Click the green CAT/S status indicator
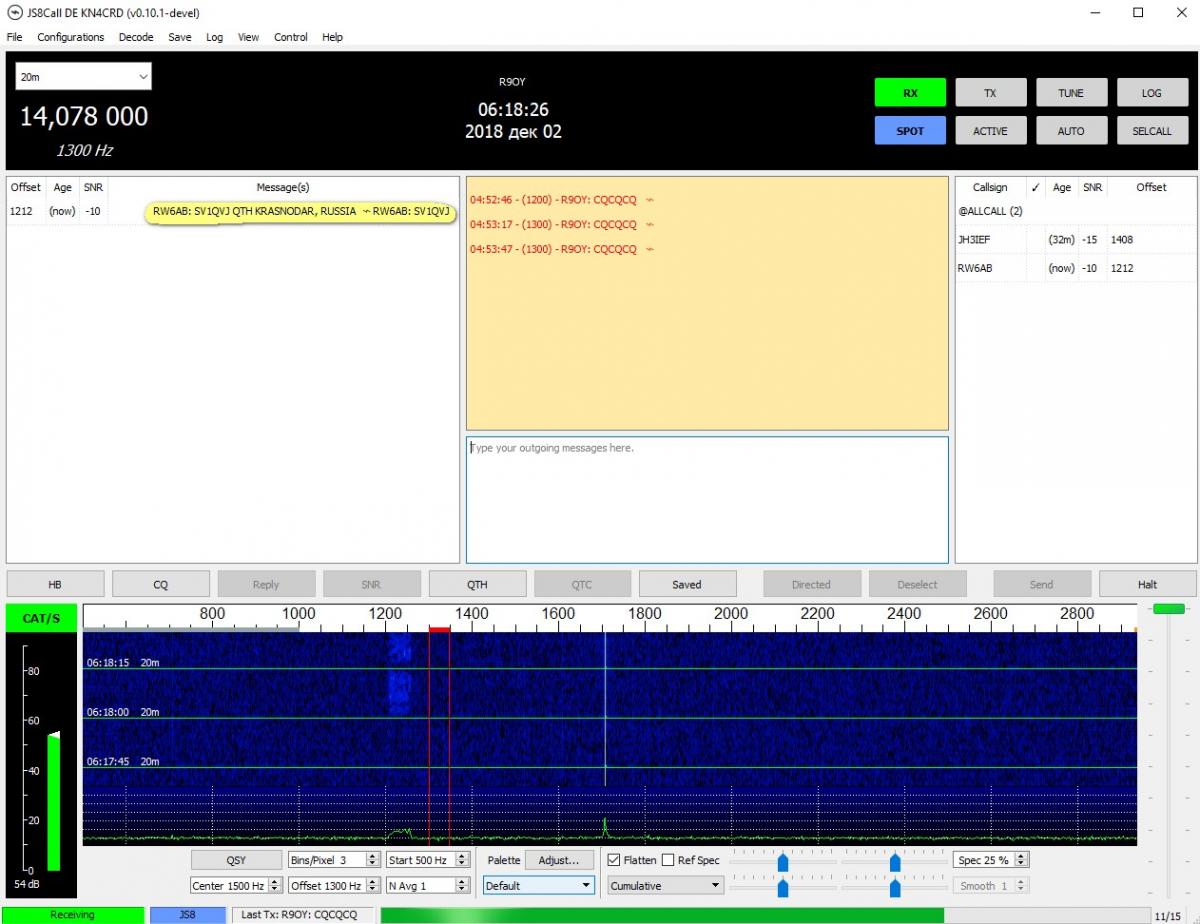Image resolution: width=1200 pixels, height=924 pixels. click(x=41, y=618)
